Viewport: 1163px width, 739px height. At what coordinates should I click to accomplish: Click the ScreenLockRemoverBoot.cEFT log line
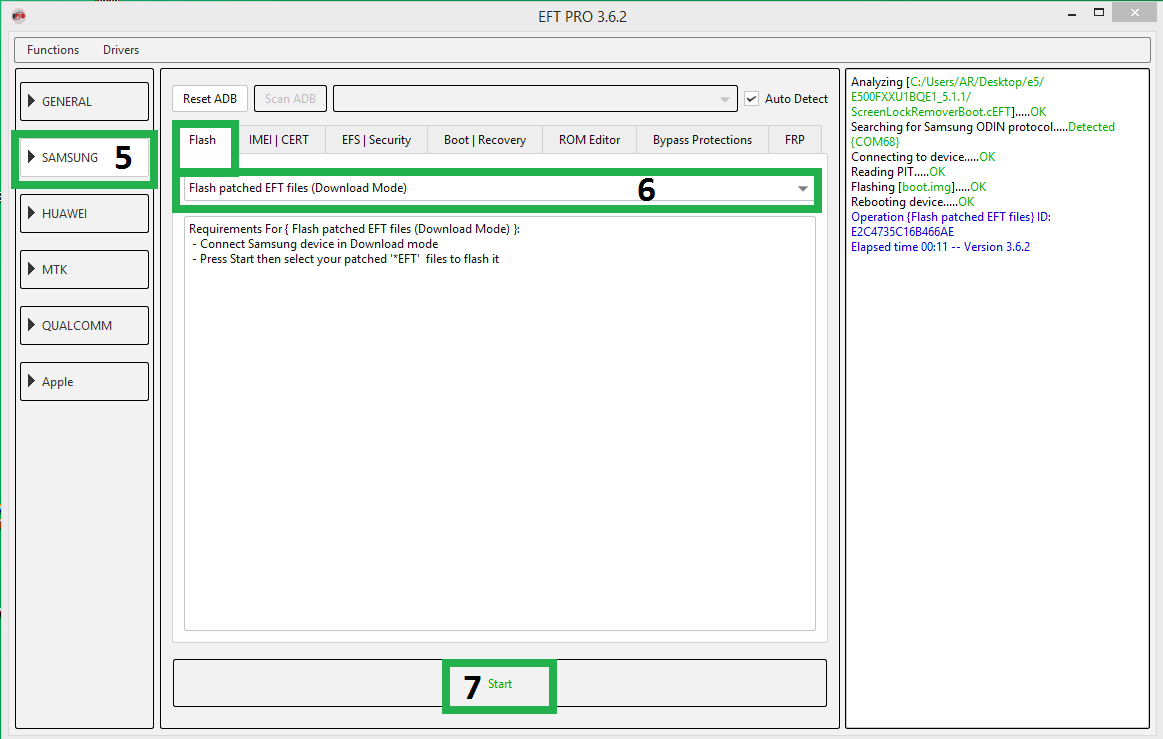click(949, 112)
